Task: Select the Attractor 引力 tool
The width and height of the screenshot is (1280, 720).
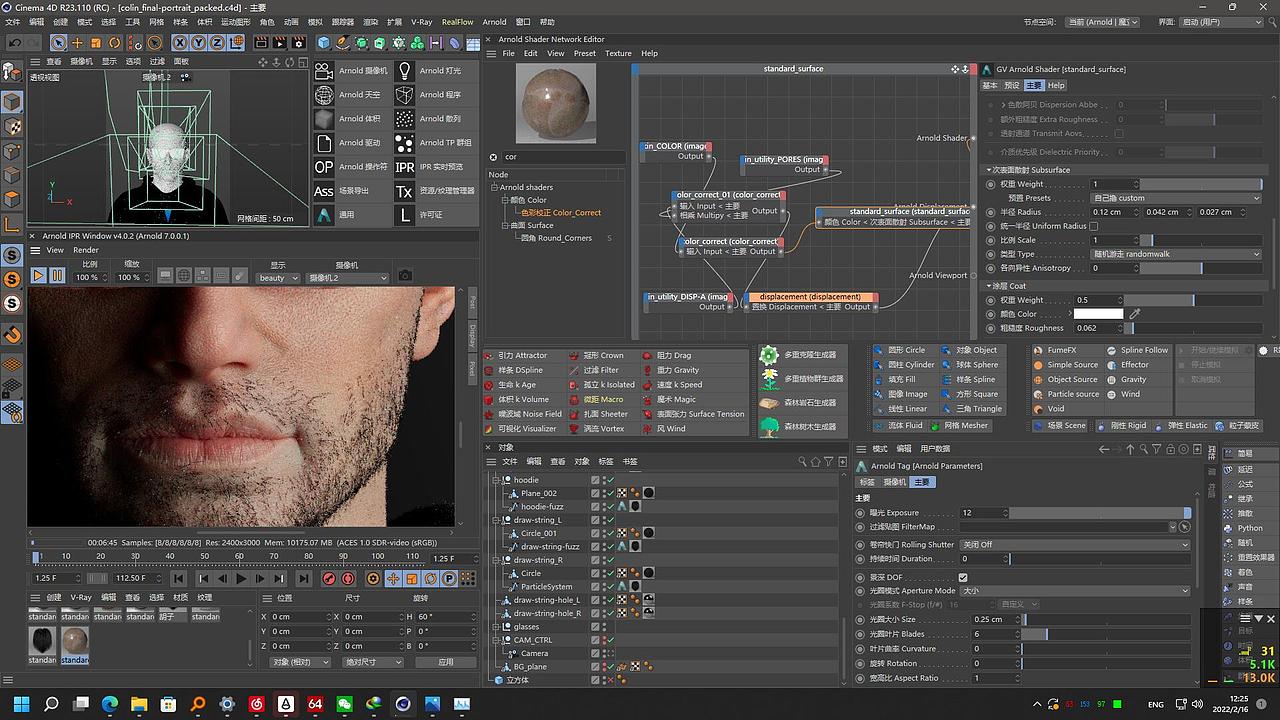Action: click(x=523, y=355)
